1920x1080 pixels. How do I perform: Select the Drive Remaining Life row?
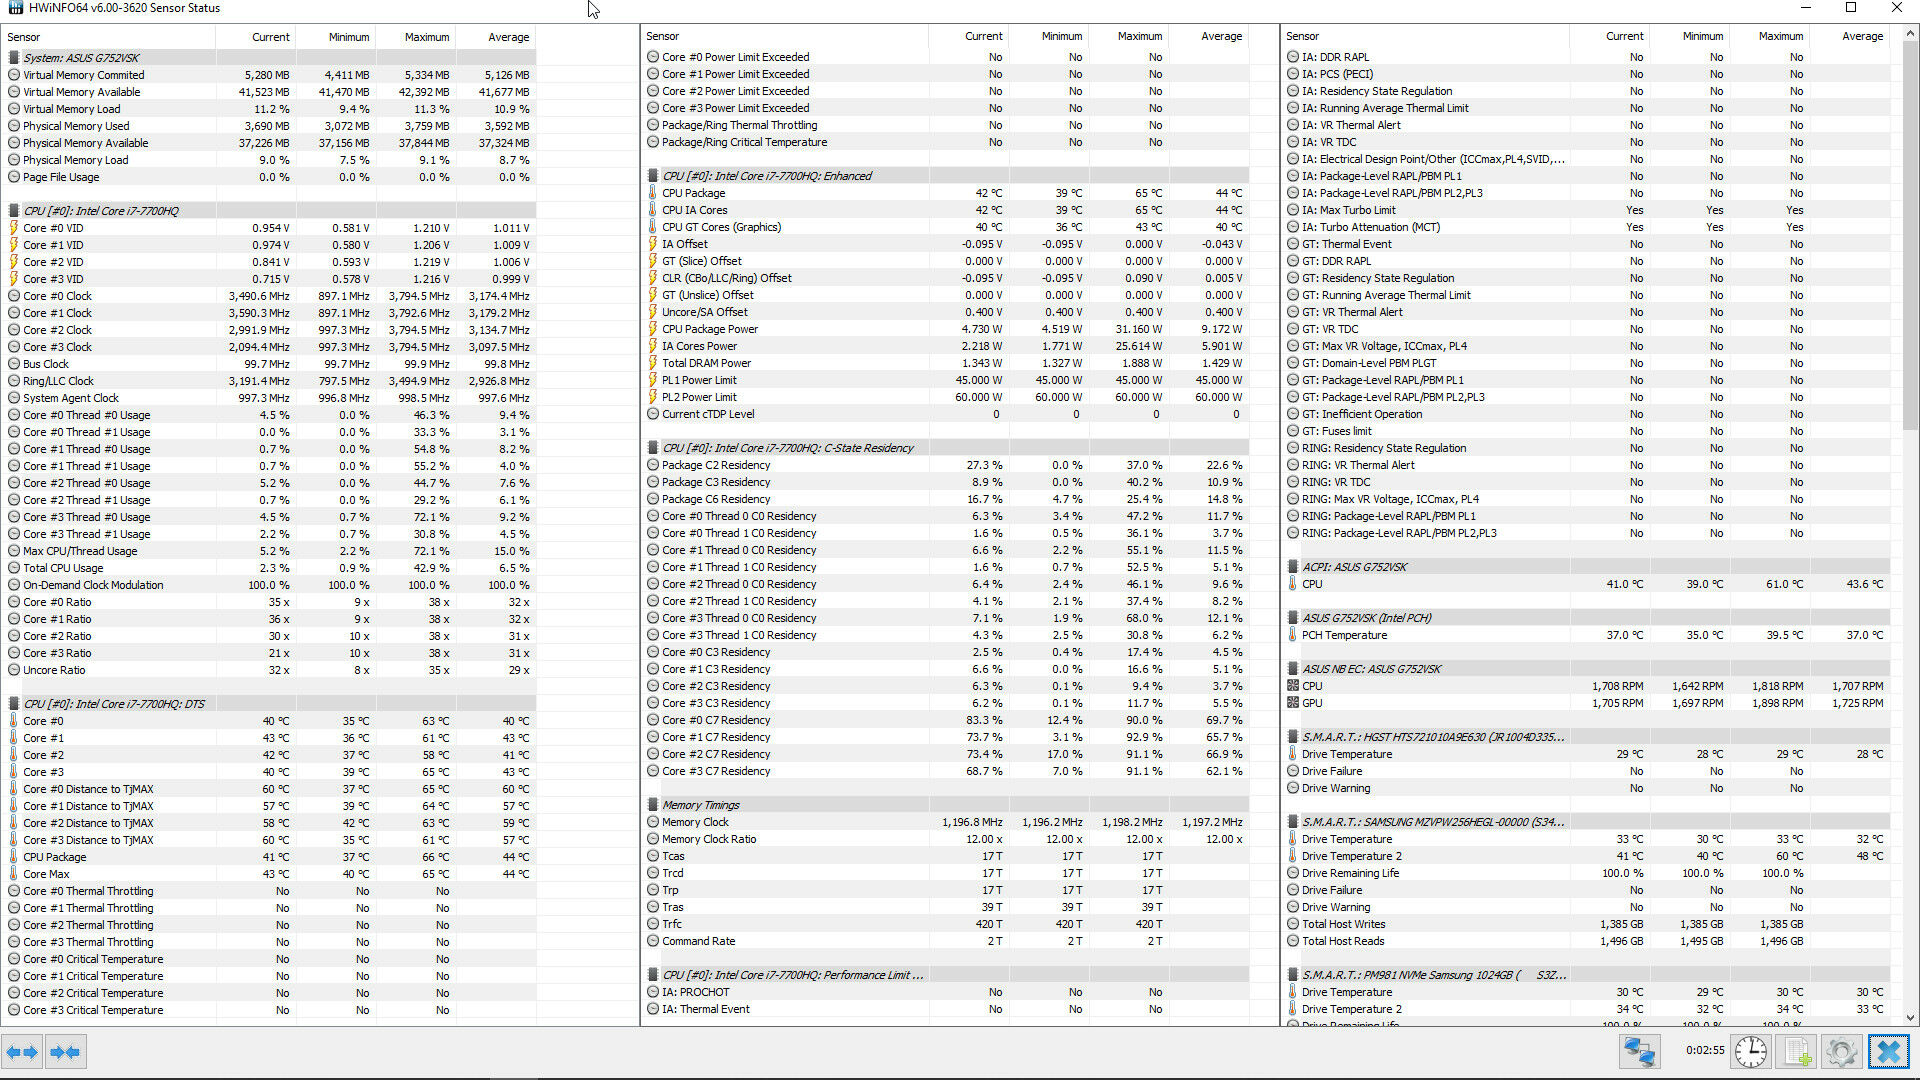1587,873
